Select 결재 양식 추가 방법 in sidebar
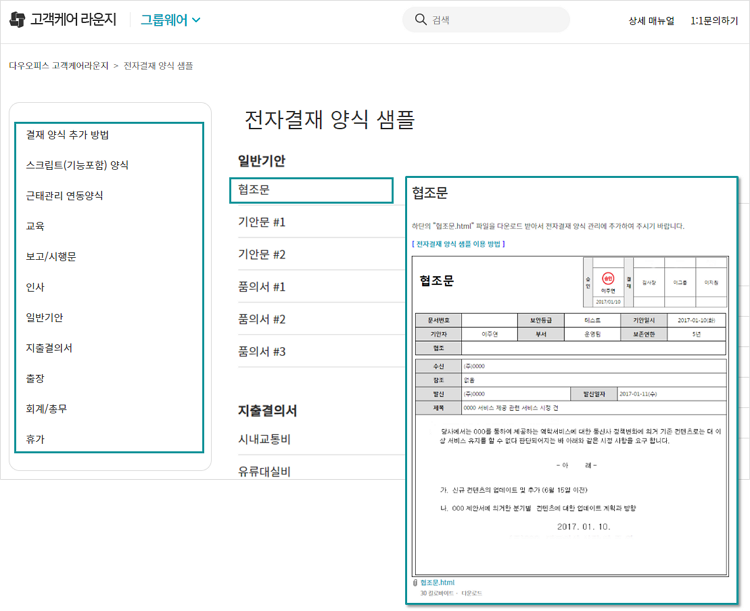Image resolution: width=750 pixels, height=611 pixels. 67,135
